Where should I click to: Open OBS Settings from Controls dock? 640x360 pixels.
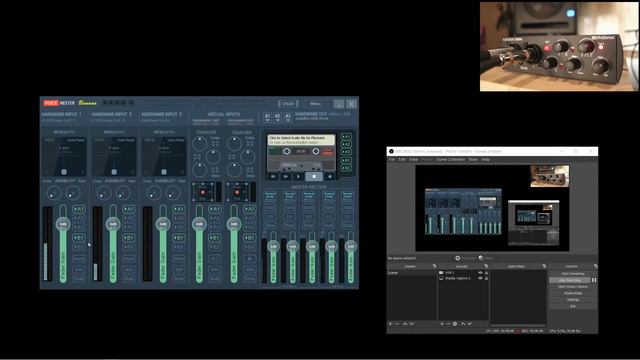[x=573, y=300]
